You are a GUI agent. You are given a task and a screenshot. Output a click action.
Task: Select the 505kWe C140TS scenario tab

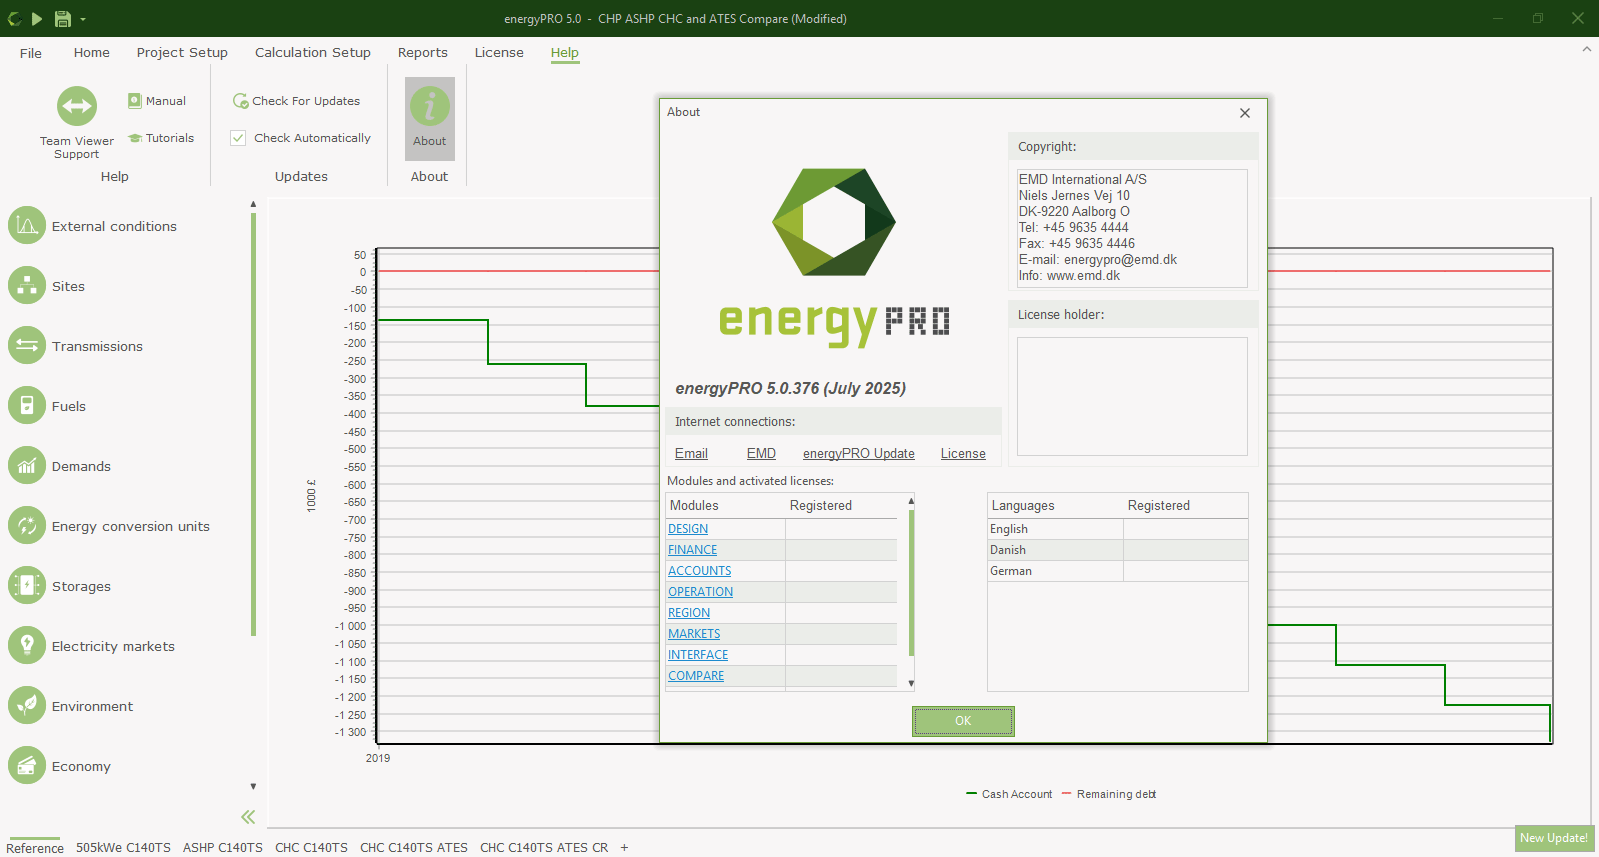(123, 848)
